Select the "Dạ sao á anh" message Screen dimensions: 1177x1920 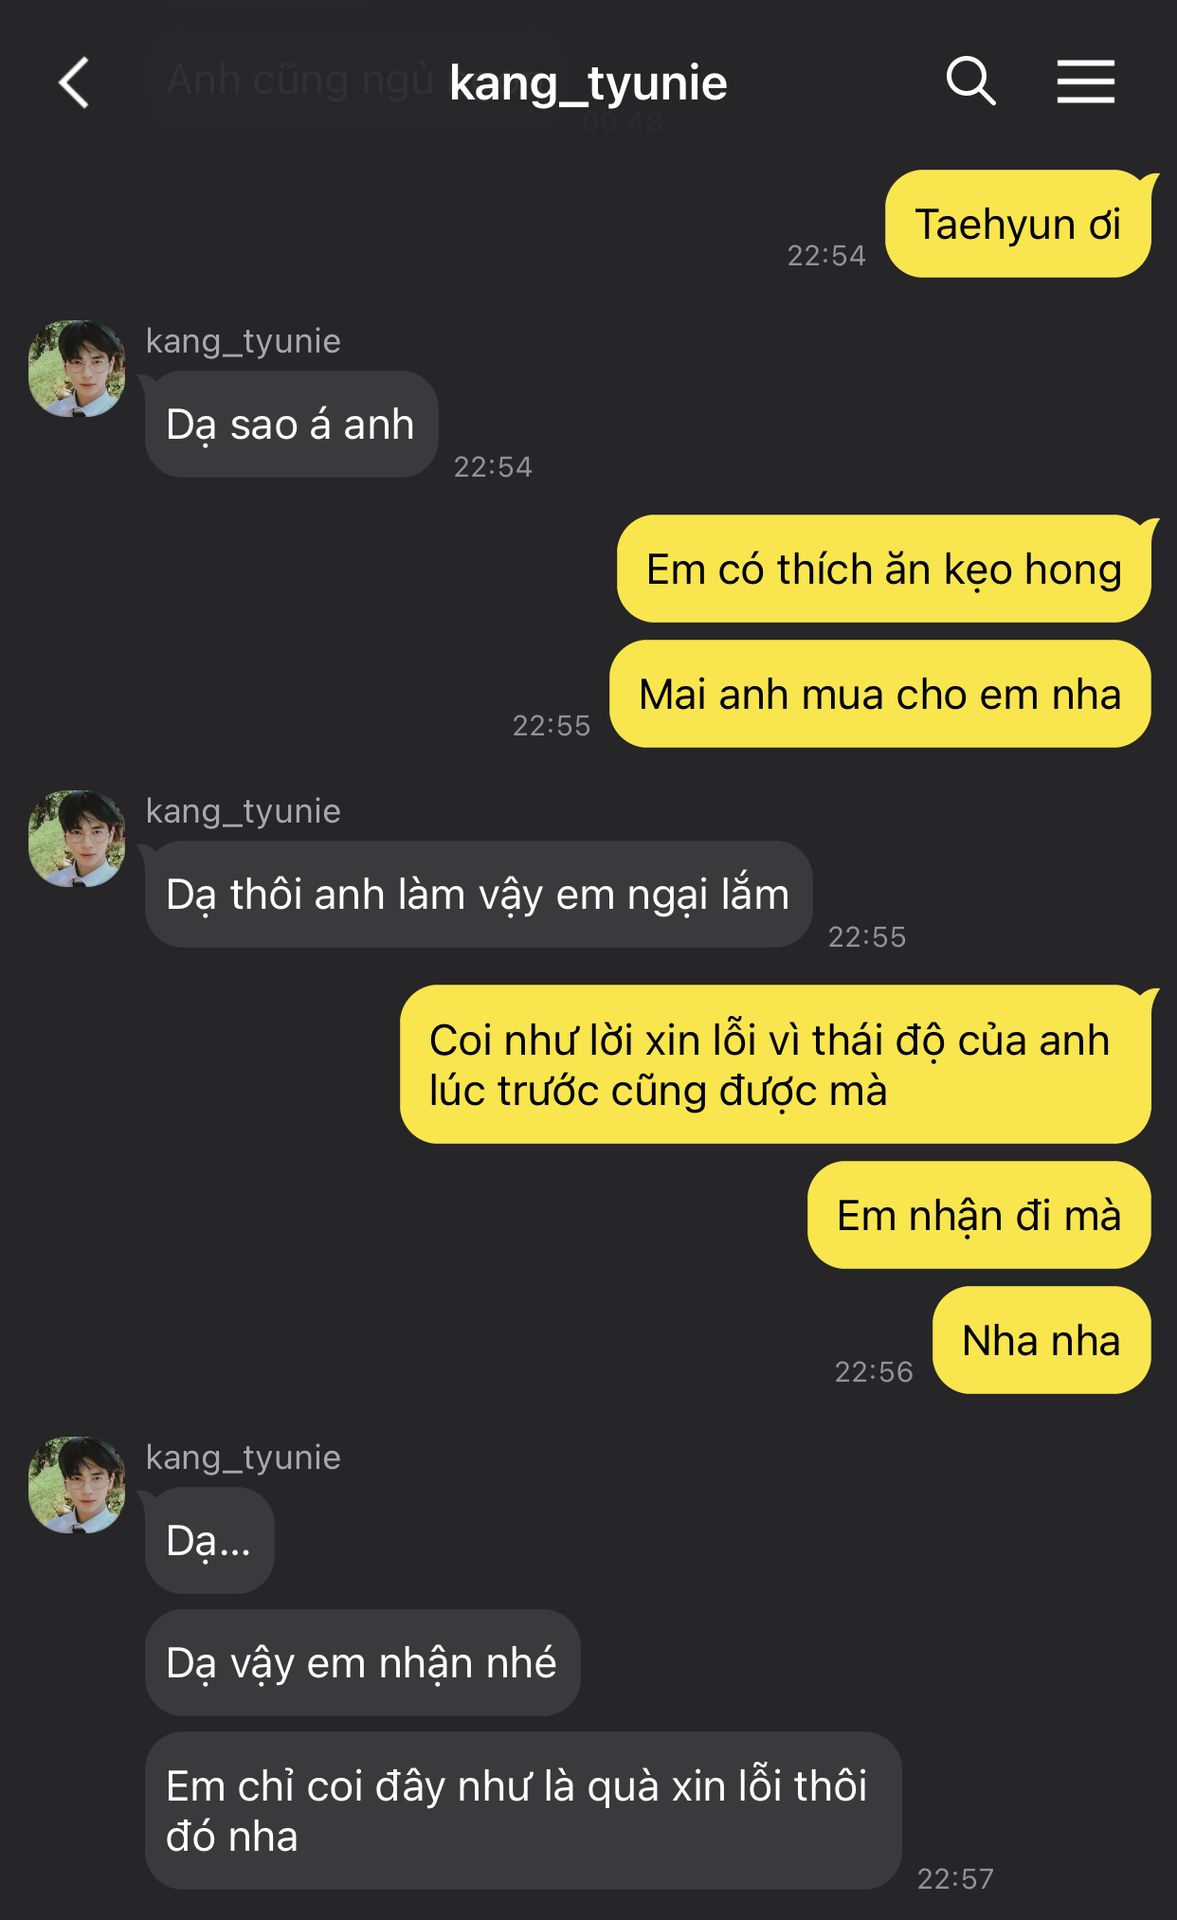click(x=291, y=424)
